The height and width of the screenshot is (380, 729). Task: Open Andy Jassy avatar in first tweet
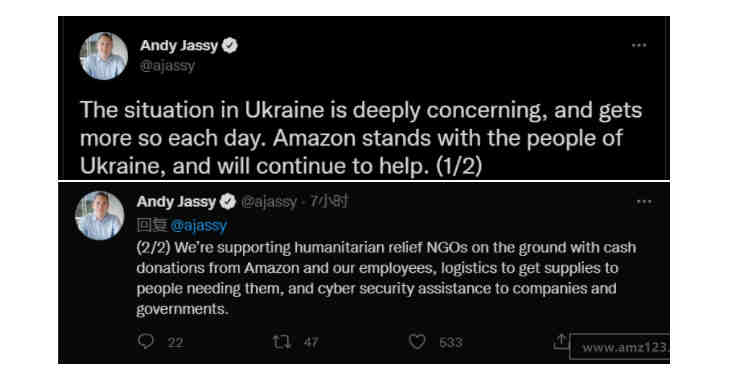[104, 56]
